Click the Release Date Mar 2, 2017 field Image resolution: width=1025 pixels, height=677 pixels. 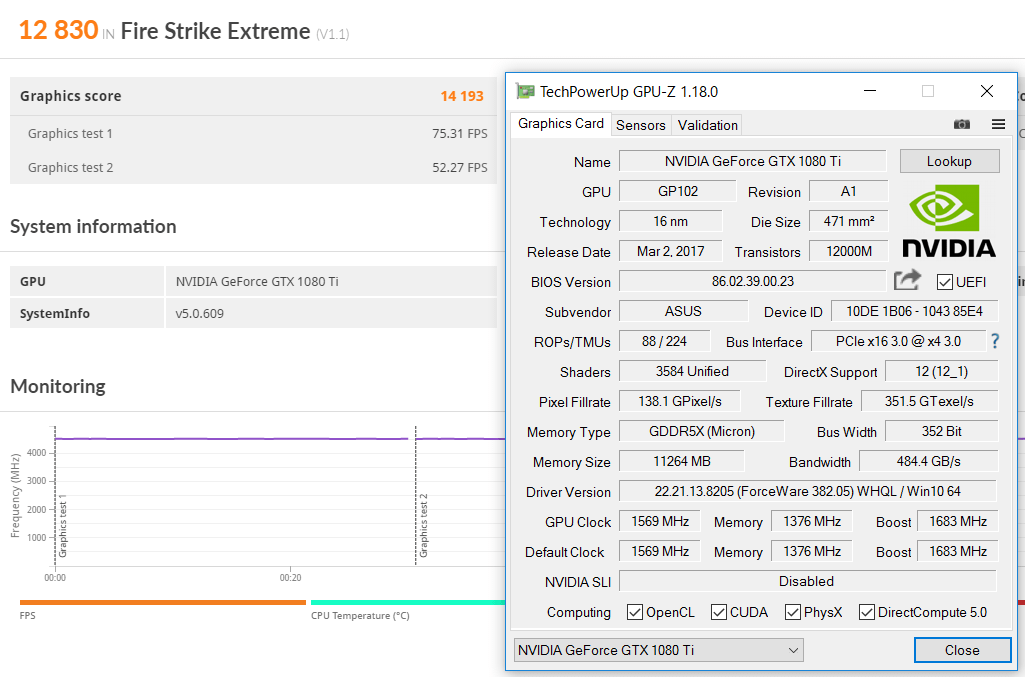tap(671, 252)
